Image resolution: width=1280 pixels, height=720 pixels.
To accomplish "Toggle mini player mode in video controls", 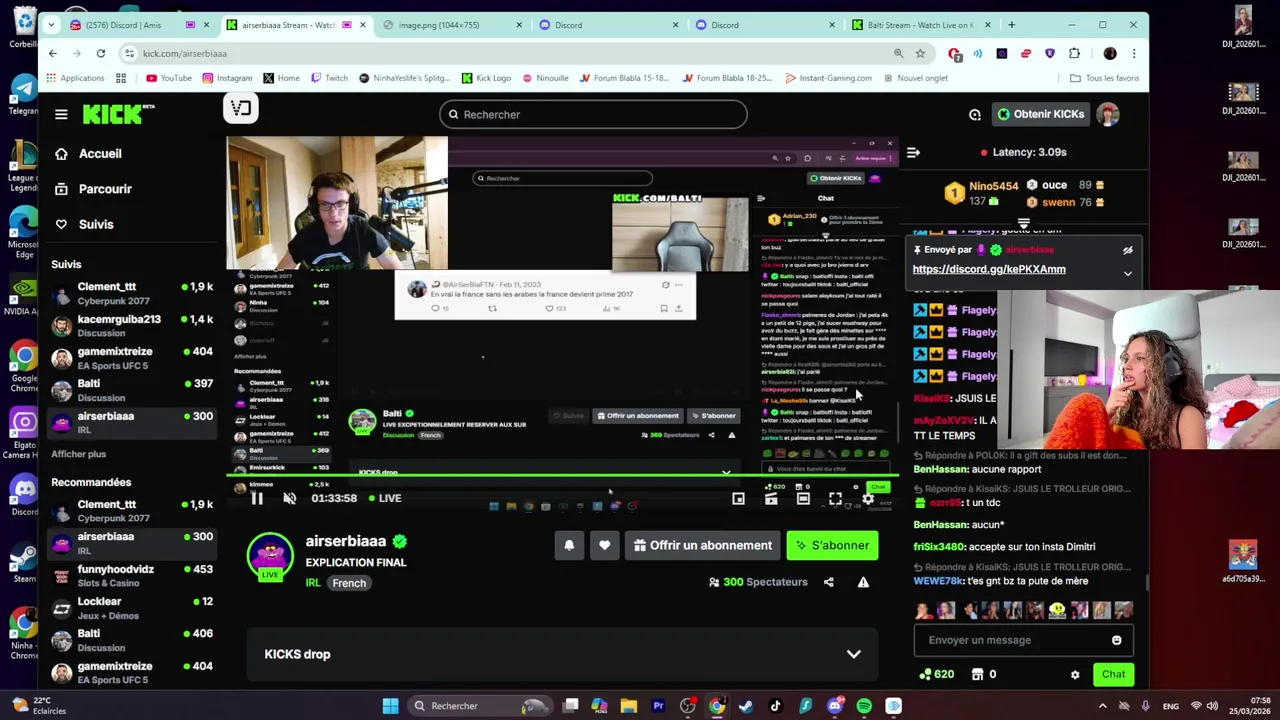I will click(738, 498).
